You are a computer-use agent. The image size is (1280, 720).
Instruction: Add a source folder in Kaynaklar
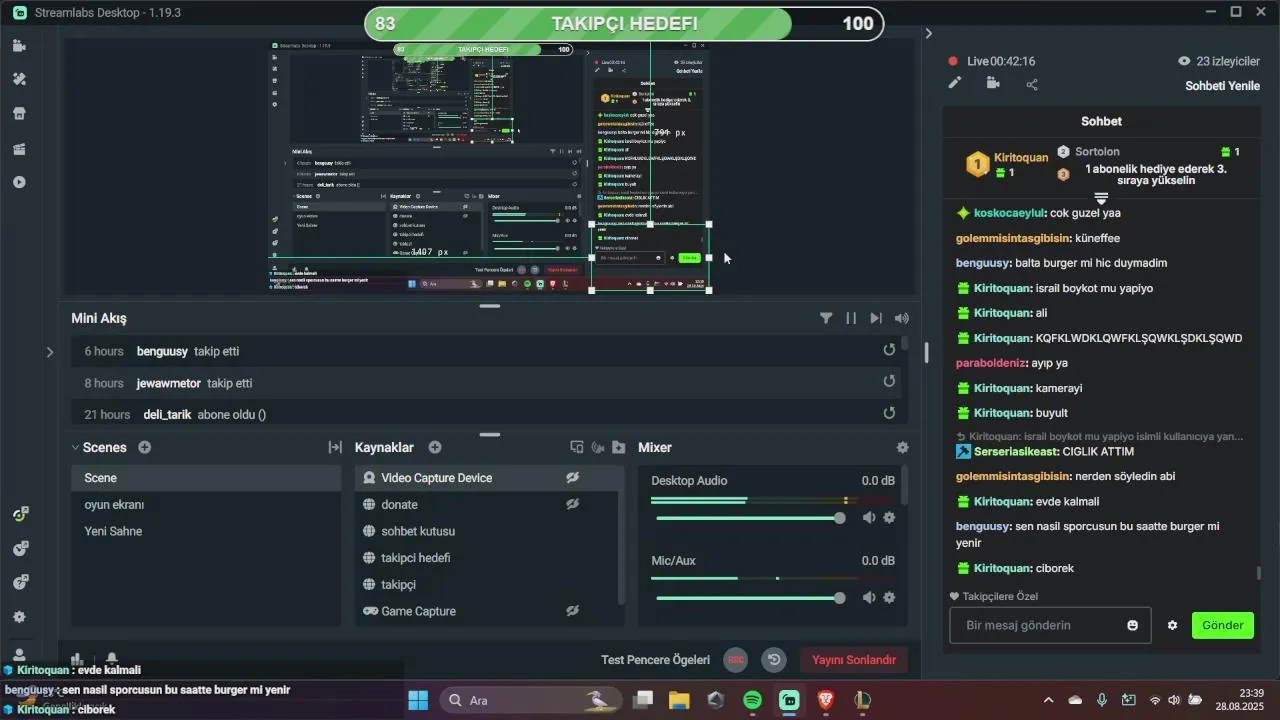pyautogui.click(x=619, y=447)
